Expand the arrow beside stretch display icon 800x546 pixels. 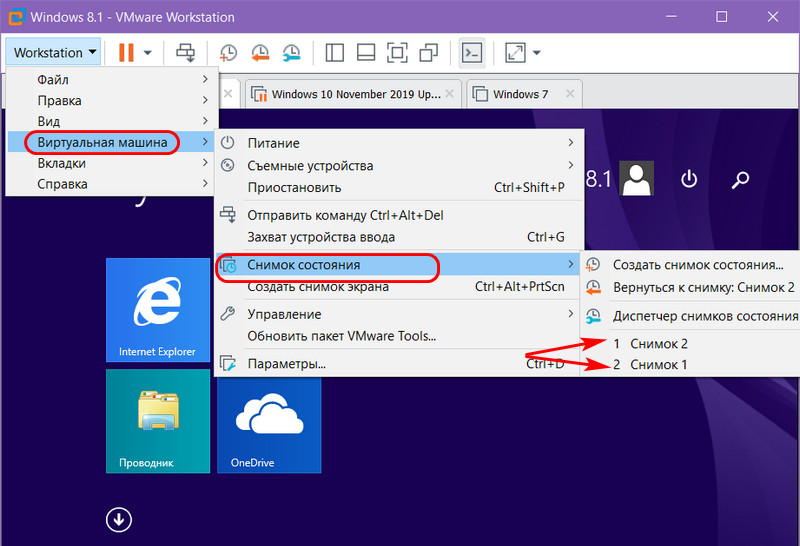tap(537, 53)
